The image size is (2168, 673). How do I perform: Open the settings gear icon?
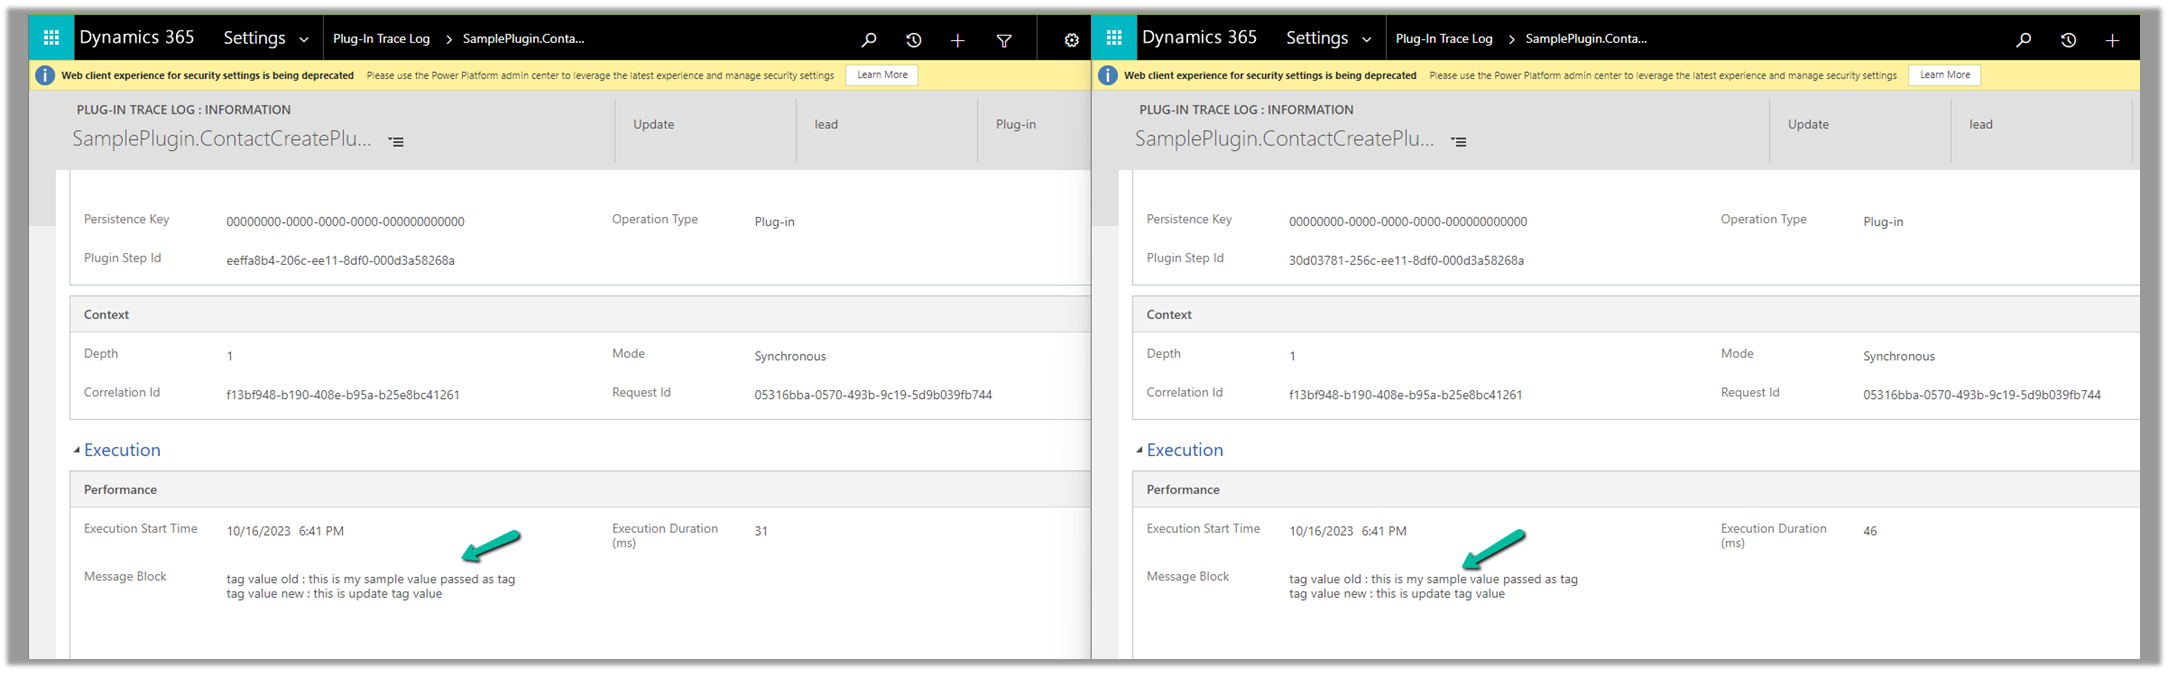click(x=1071, y=40)
